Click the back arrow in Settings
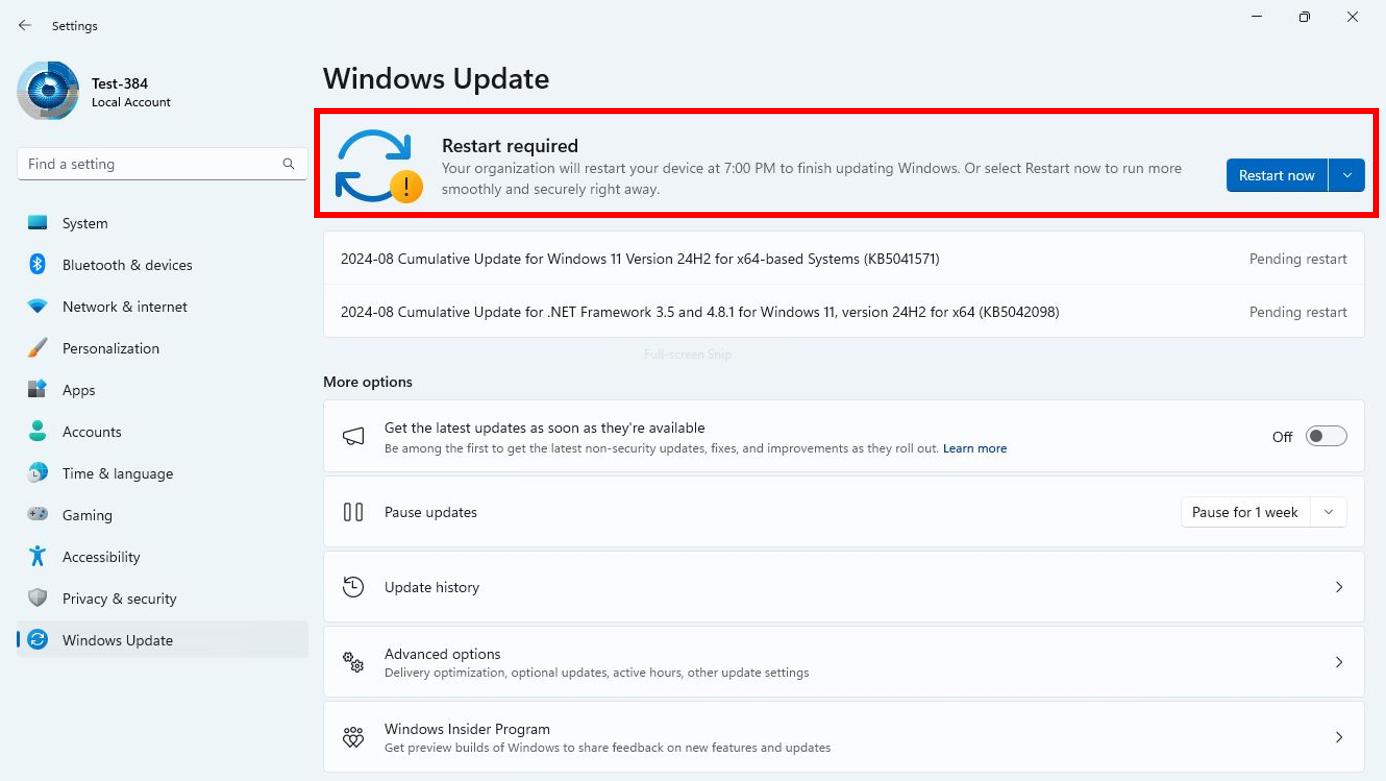The width and height of the screenshot is (1386, 781). 25,25
